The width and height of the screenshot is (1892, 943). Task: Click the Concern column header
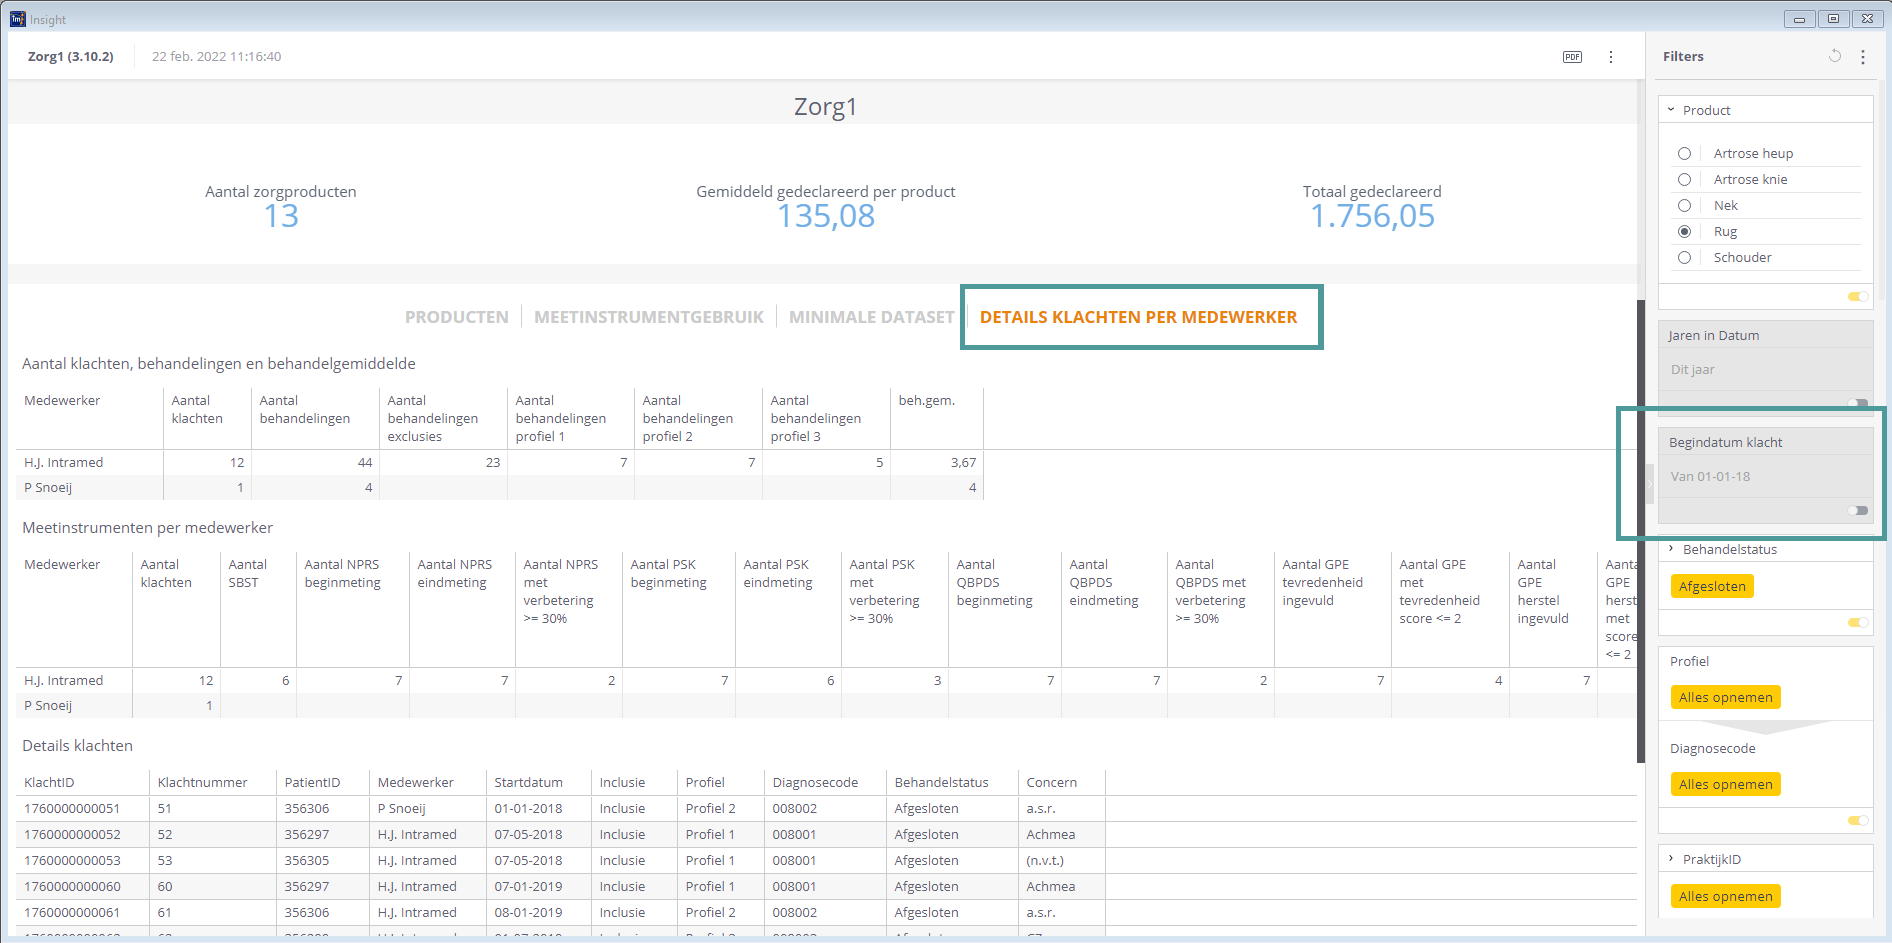(x=1051, y=783)
